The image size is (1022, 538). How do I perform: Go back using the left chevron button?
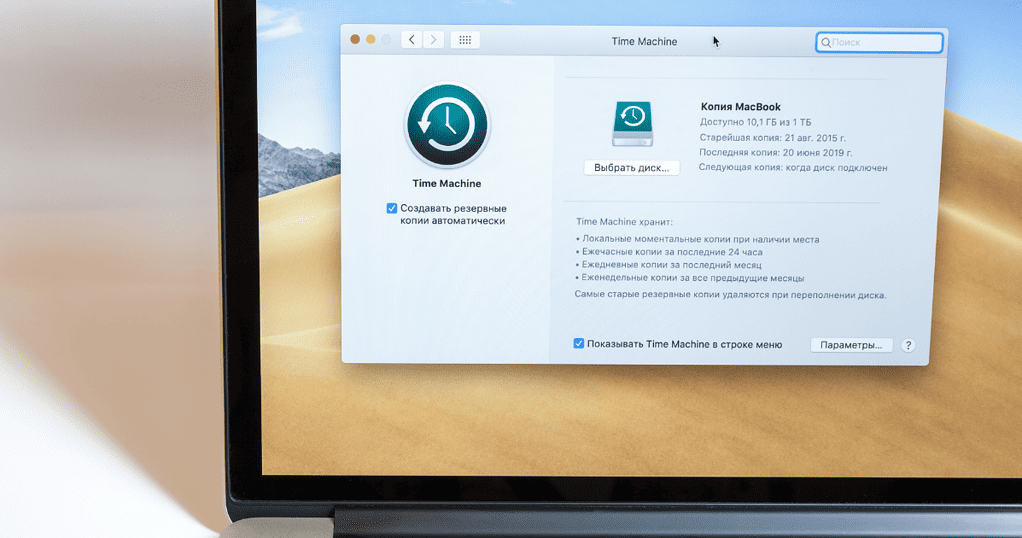[x=412, y=40]
